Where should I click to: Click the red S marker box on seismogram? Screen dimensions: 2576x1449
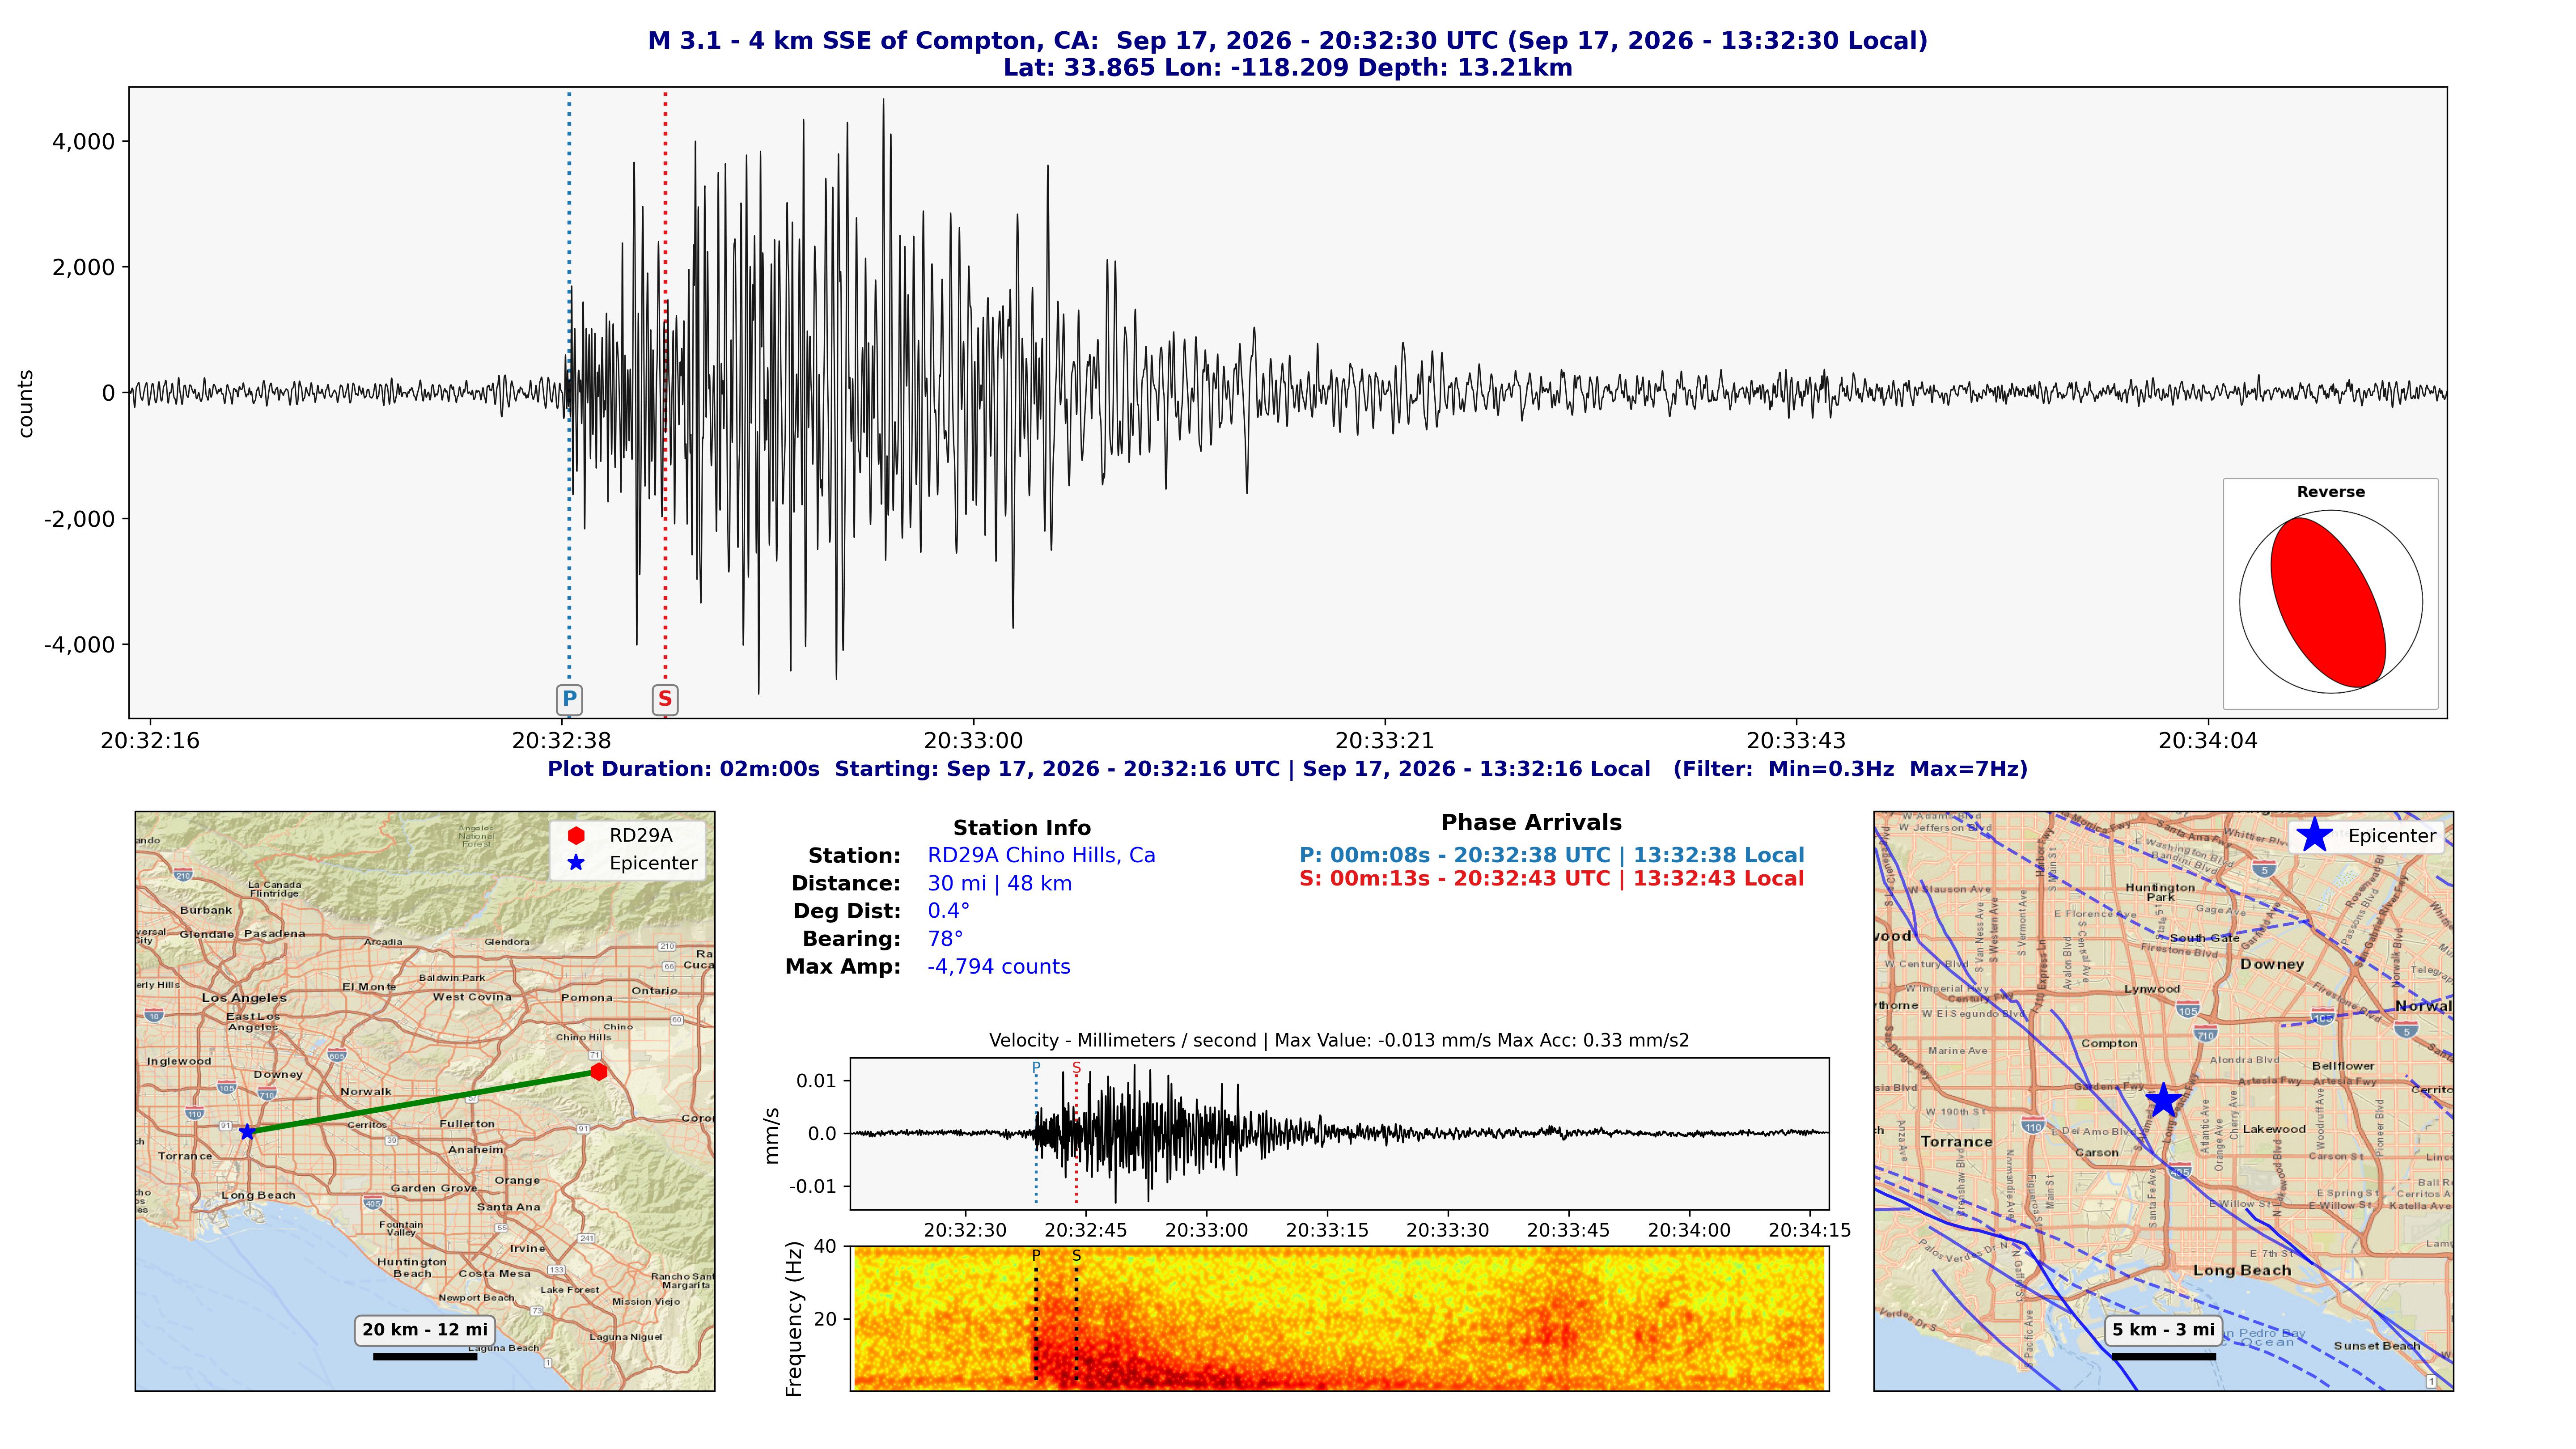pos(665,699)
